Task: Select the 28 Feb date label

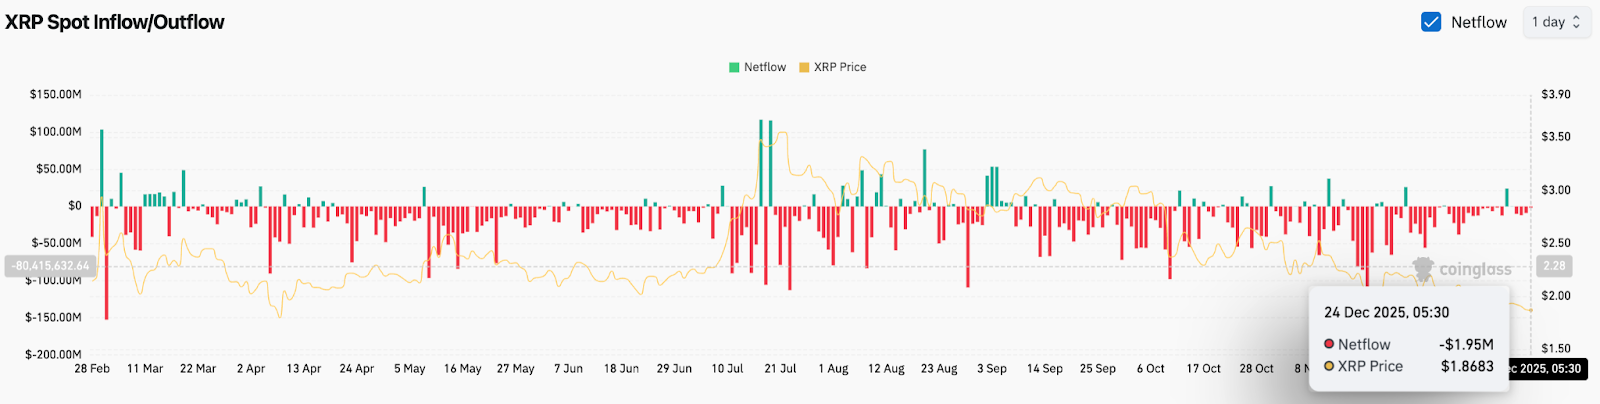Action: point(92,369)
